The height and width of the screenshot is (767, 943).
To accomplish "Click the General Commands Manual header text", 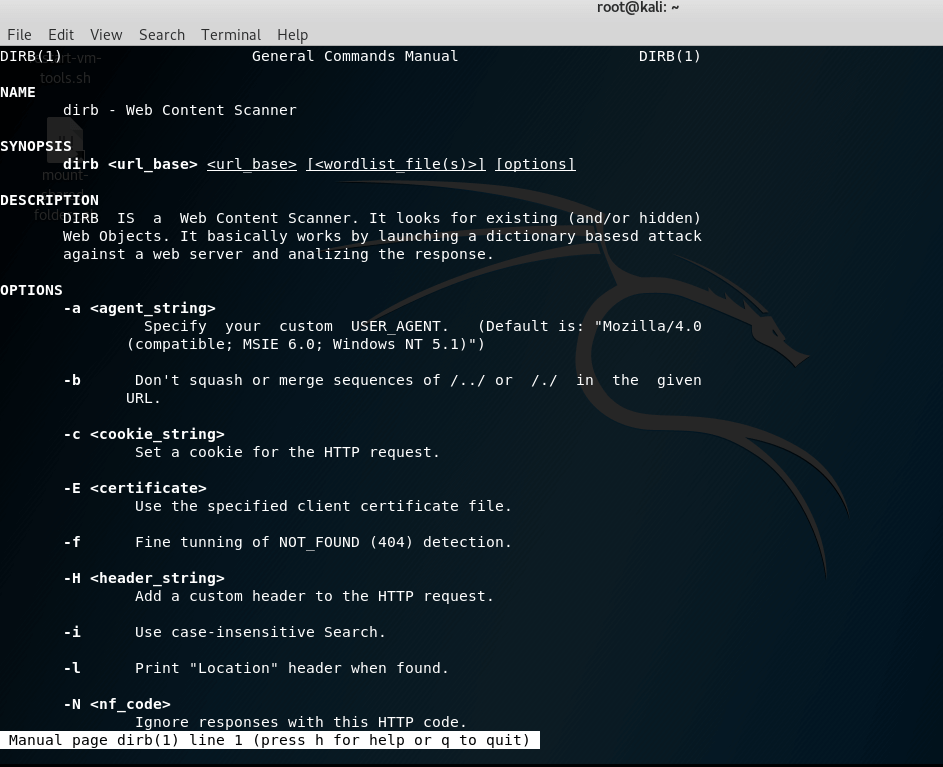I will pos(355,56).
